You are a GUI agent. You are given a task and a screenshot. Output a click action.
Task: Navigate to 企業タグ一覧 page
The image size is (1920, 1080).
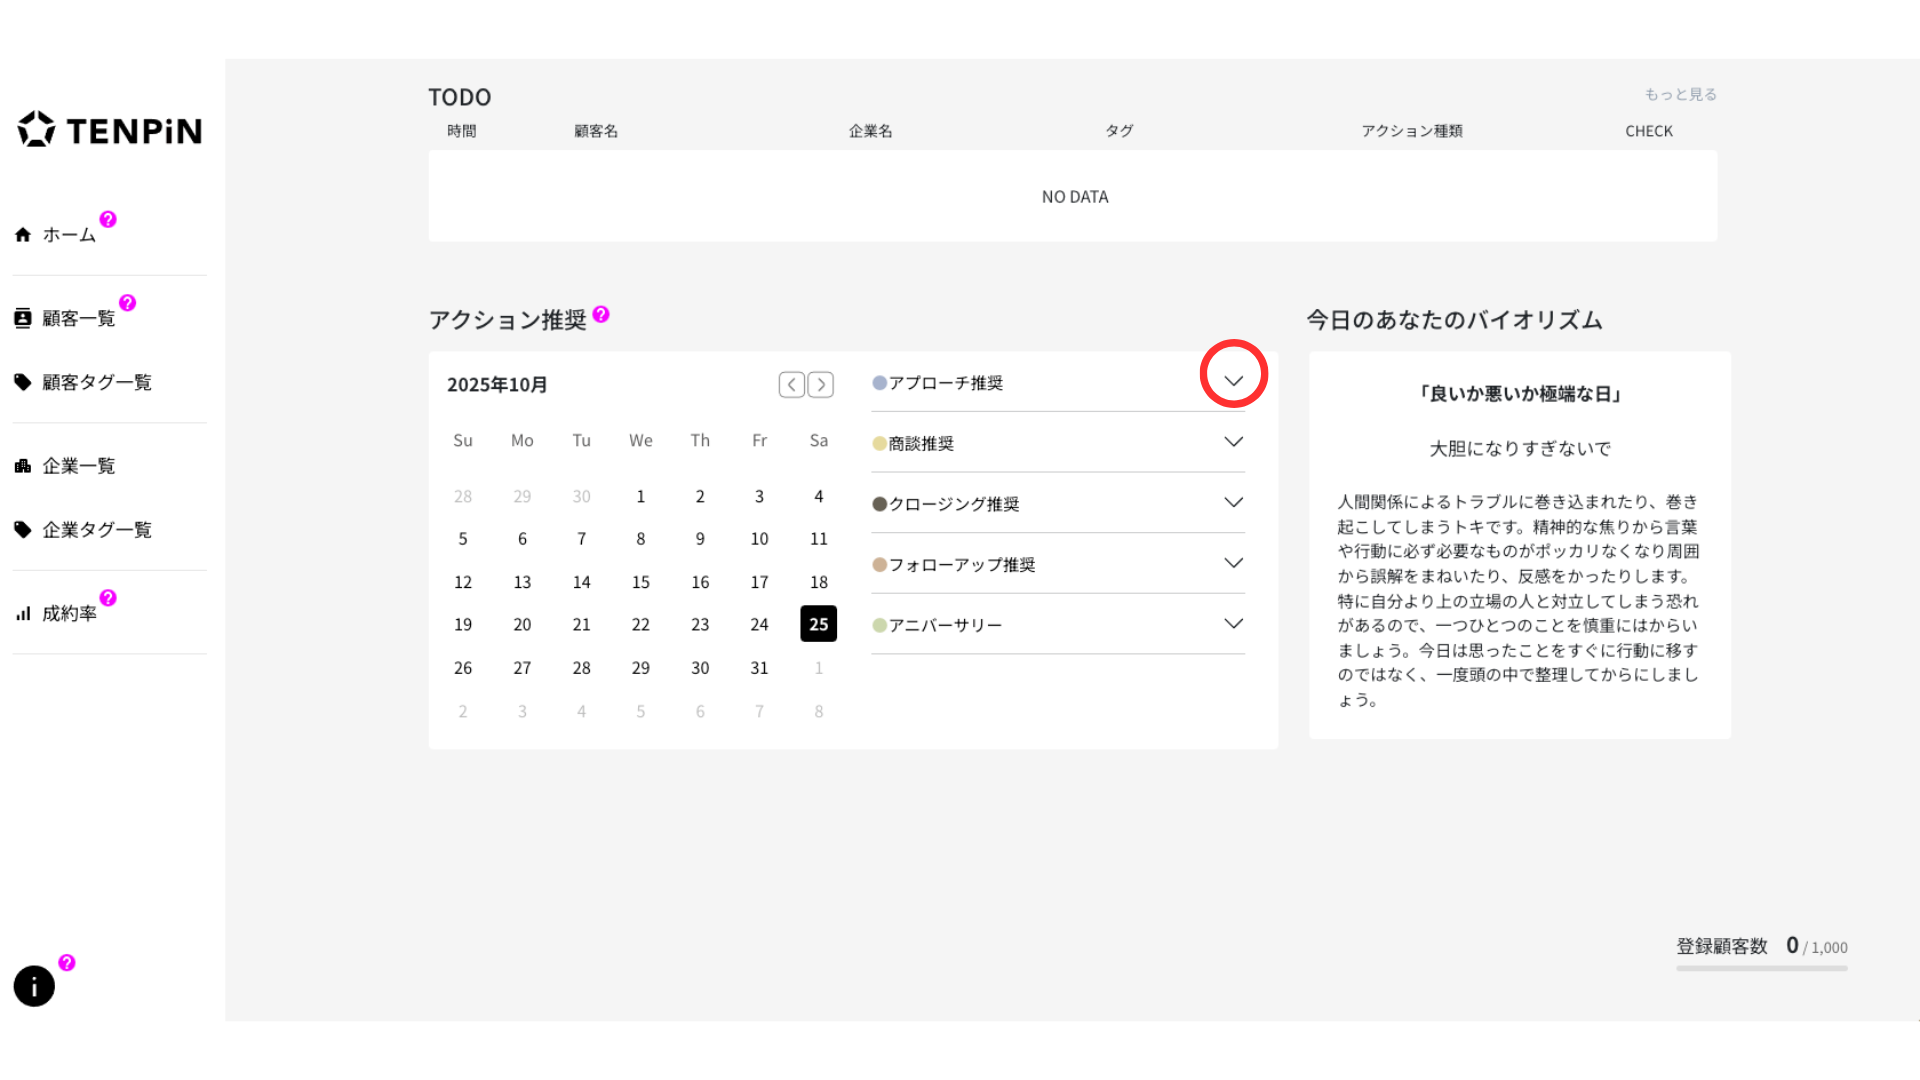coord(96,530)
